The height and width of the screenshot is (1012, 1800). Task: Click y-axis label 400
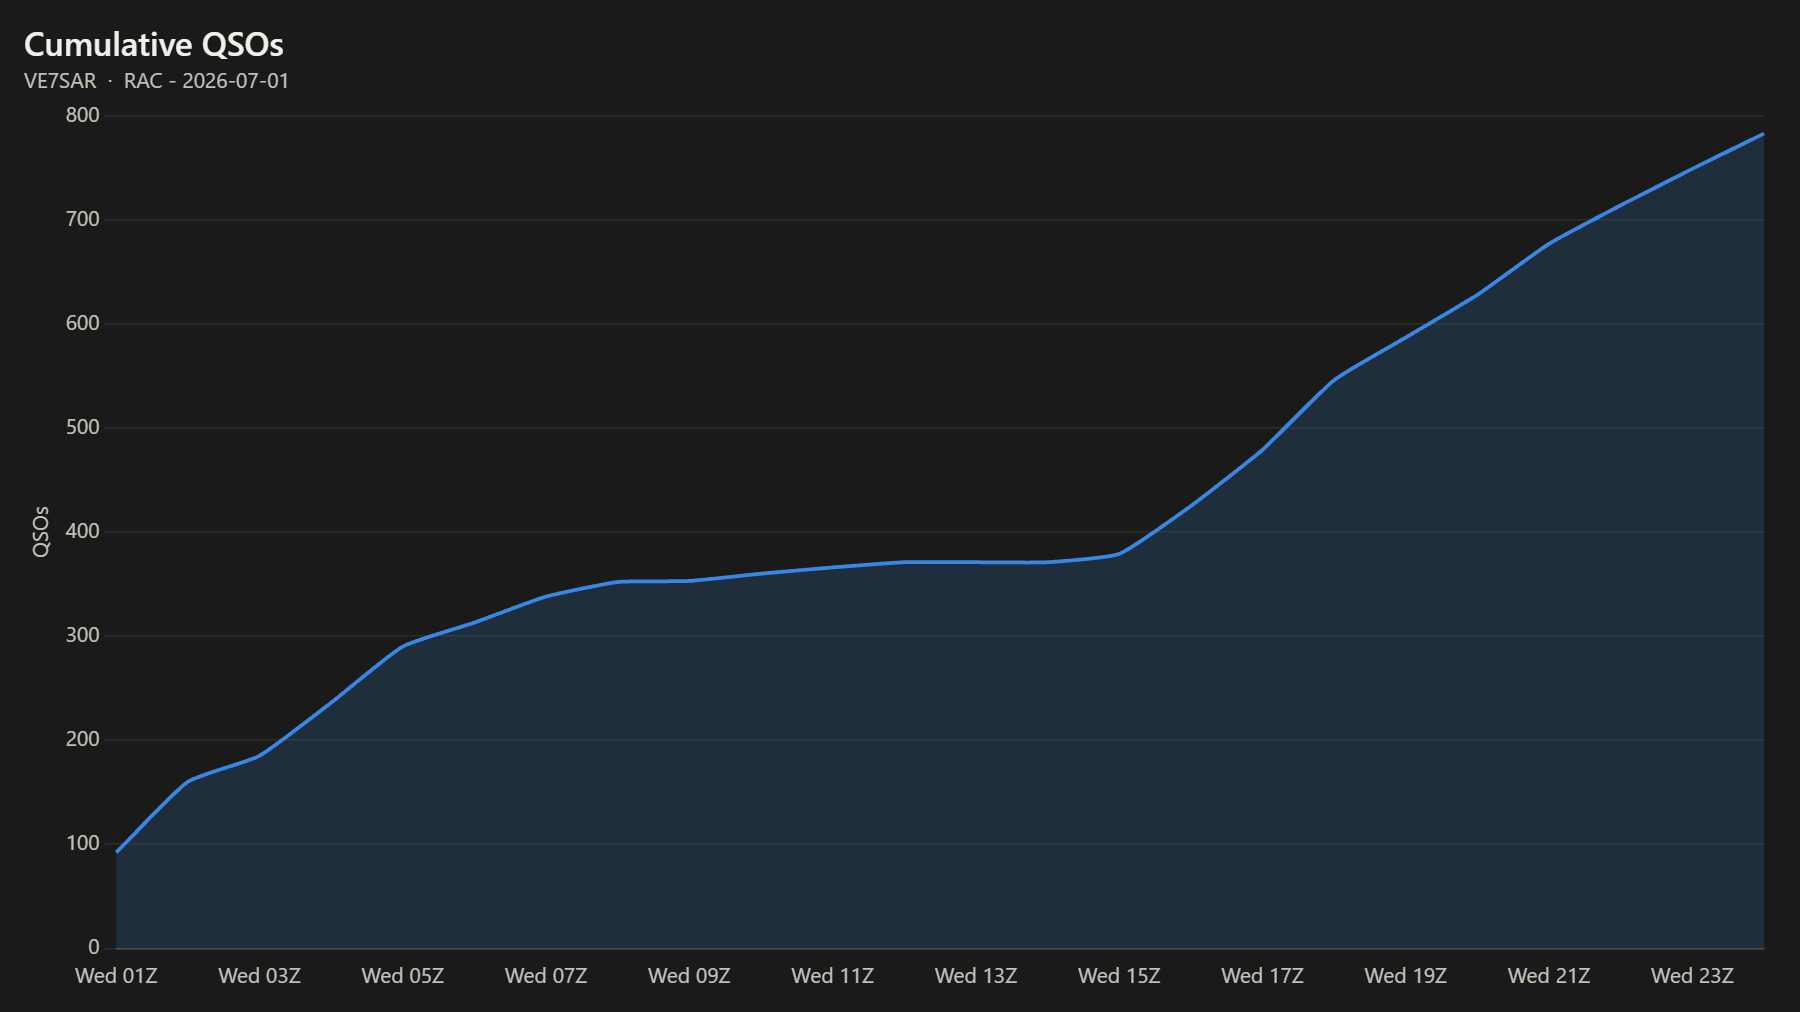point(83,531)
